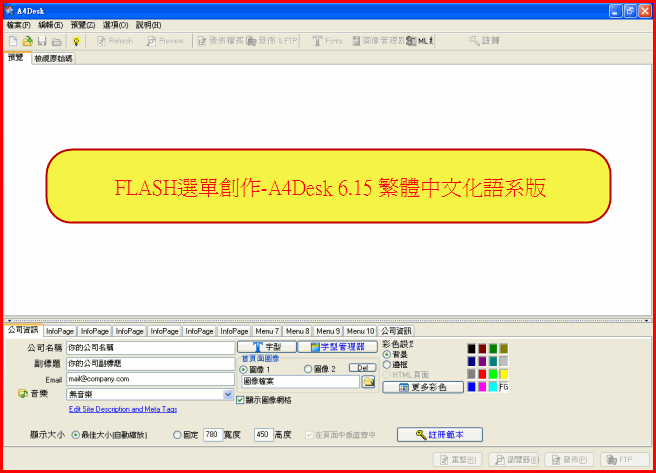Image resolution: width=656 pixels, height=473 pixels.
Task: Click the browse image file folder icon
Action: point(368,382)
